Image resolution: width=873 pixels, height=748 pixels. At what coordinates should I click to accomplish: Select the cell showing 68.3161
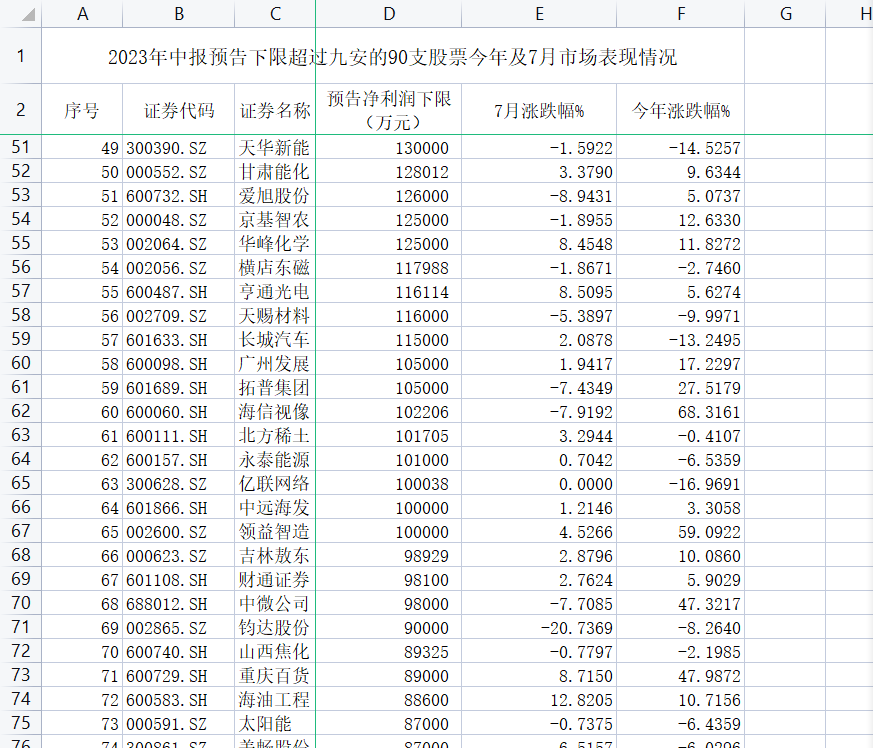point(680,412)
